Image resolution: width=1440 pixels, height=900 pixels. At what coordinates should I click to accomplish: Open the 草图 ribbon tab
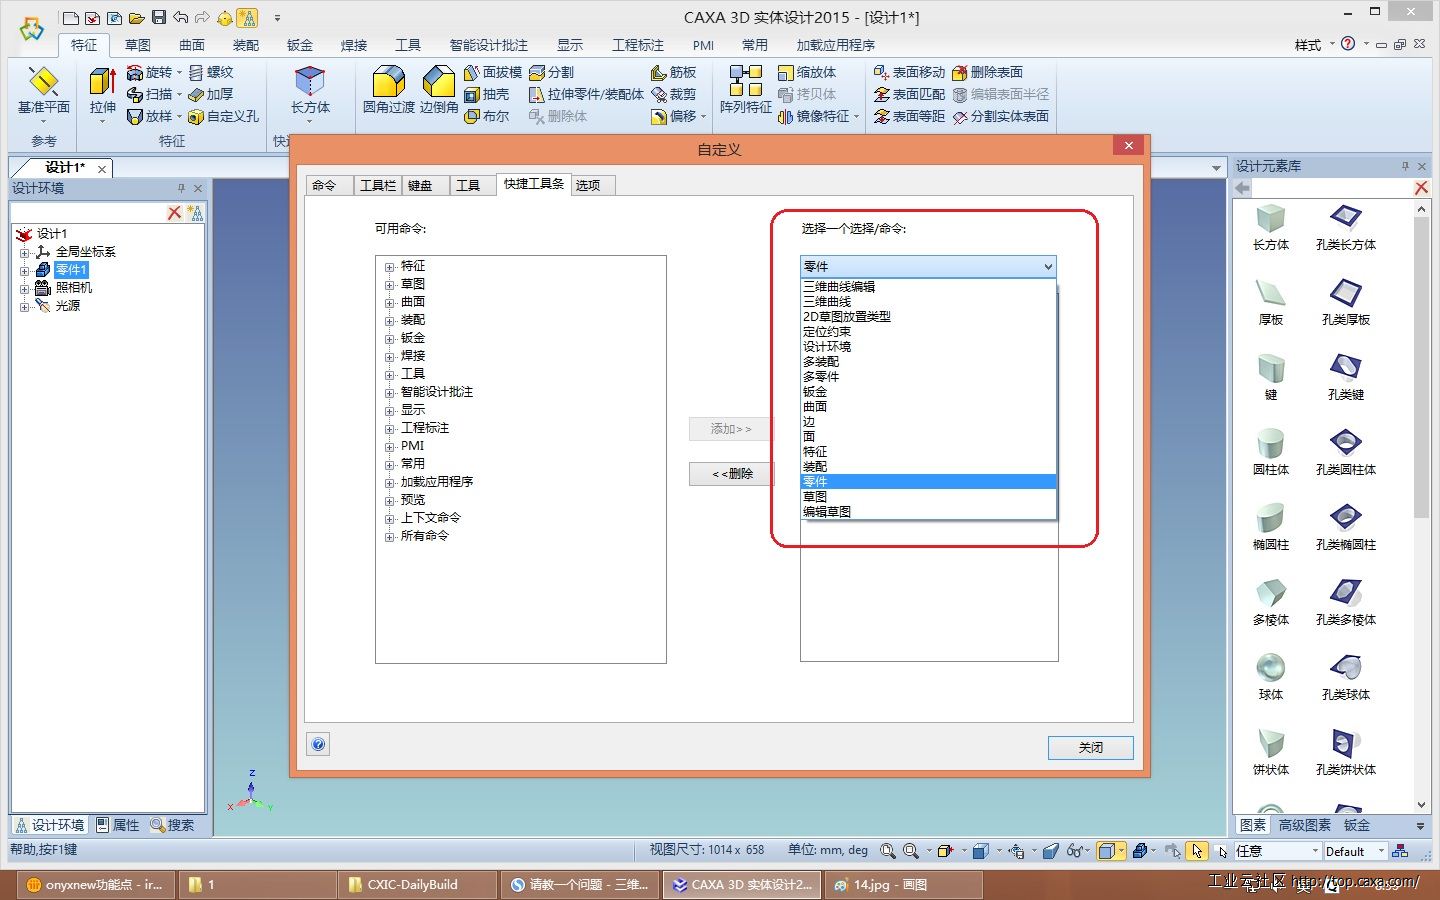click(x=138, y=45)
